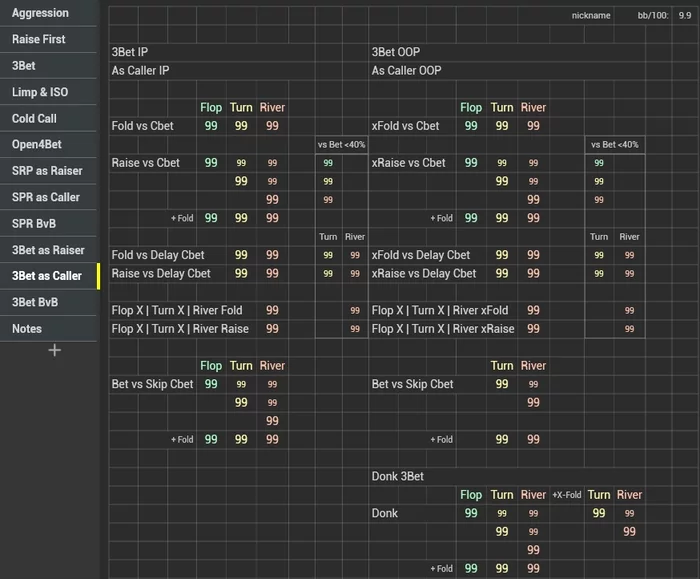This screenshot has height=579, width=700.
Task: Select the 3Bet sidebar tab
Action: 24,65
